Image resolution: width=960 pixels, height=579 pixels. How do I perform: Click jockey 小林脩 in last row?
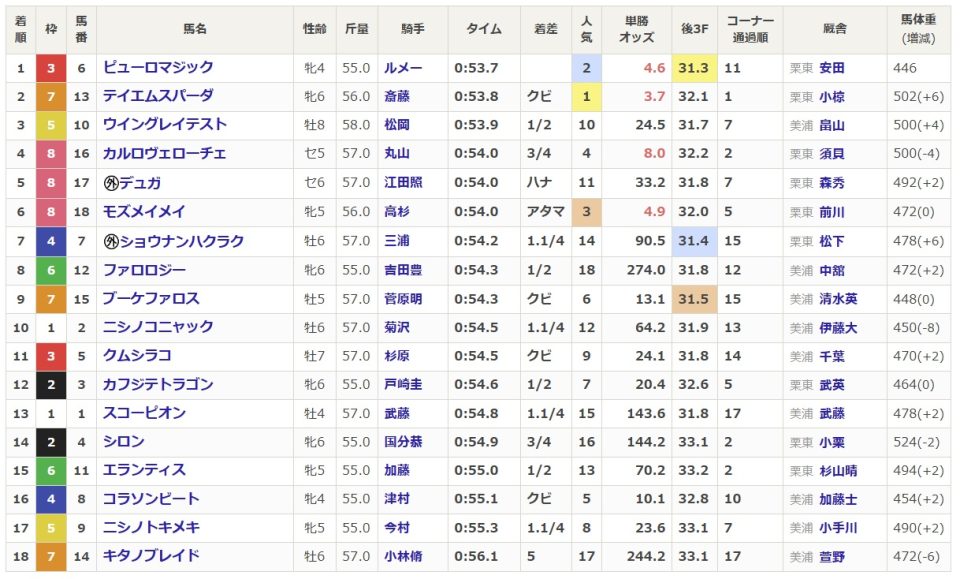click(x=404, y=557)
